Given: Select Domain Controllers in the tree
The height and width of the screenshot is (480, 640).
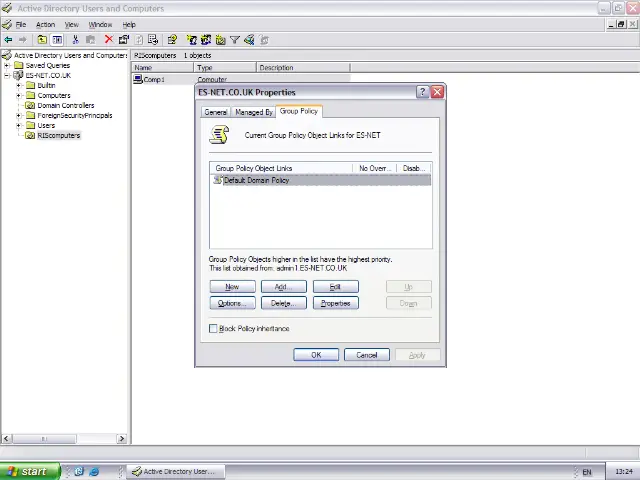Looking at the screenshot, I should point(65,105).
